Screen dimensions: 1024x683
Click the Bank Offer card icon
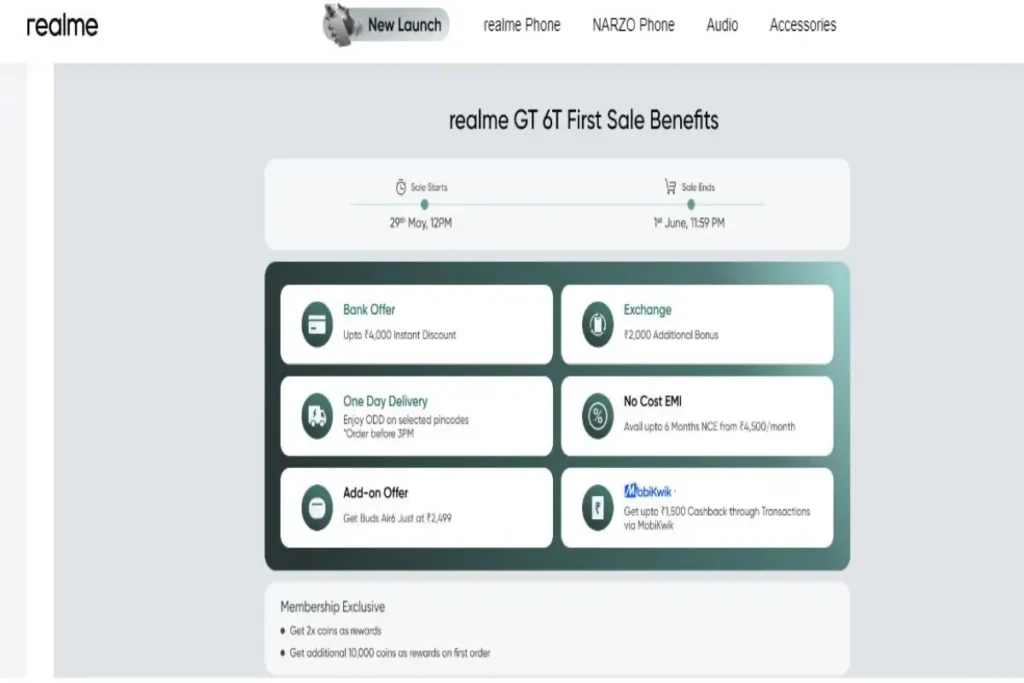coord(317,324)
